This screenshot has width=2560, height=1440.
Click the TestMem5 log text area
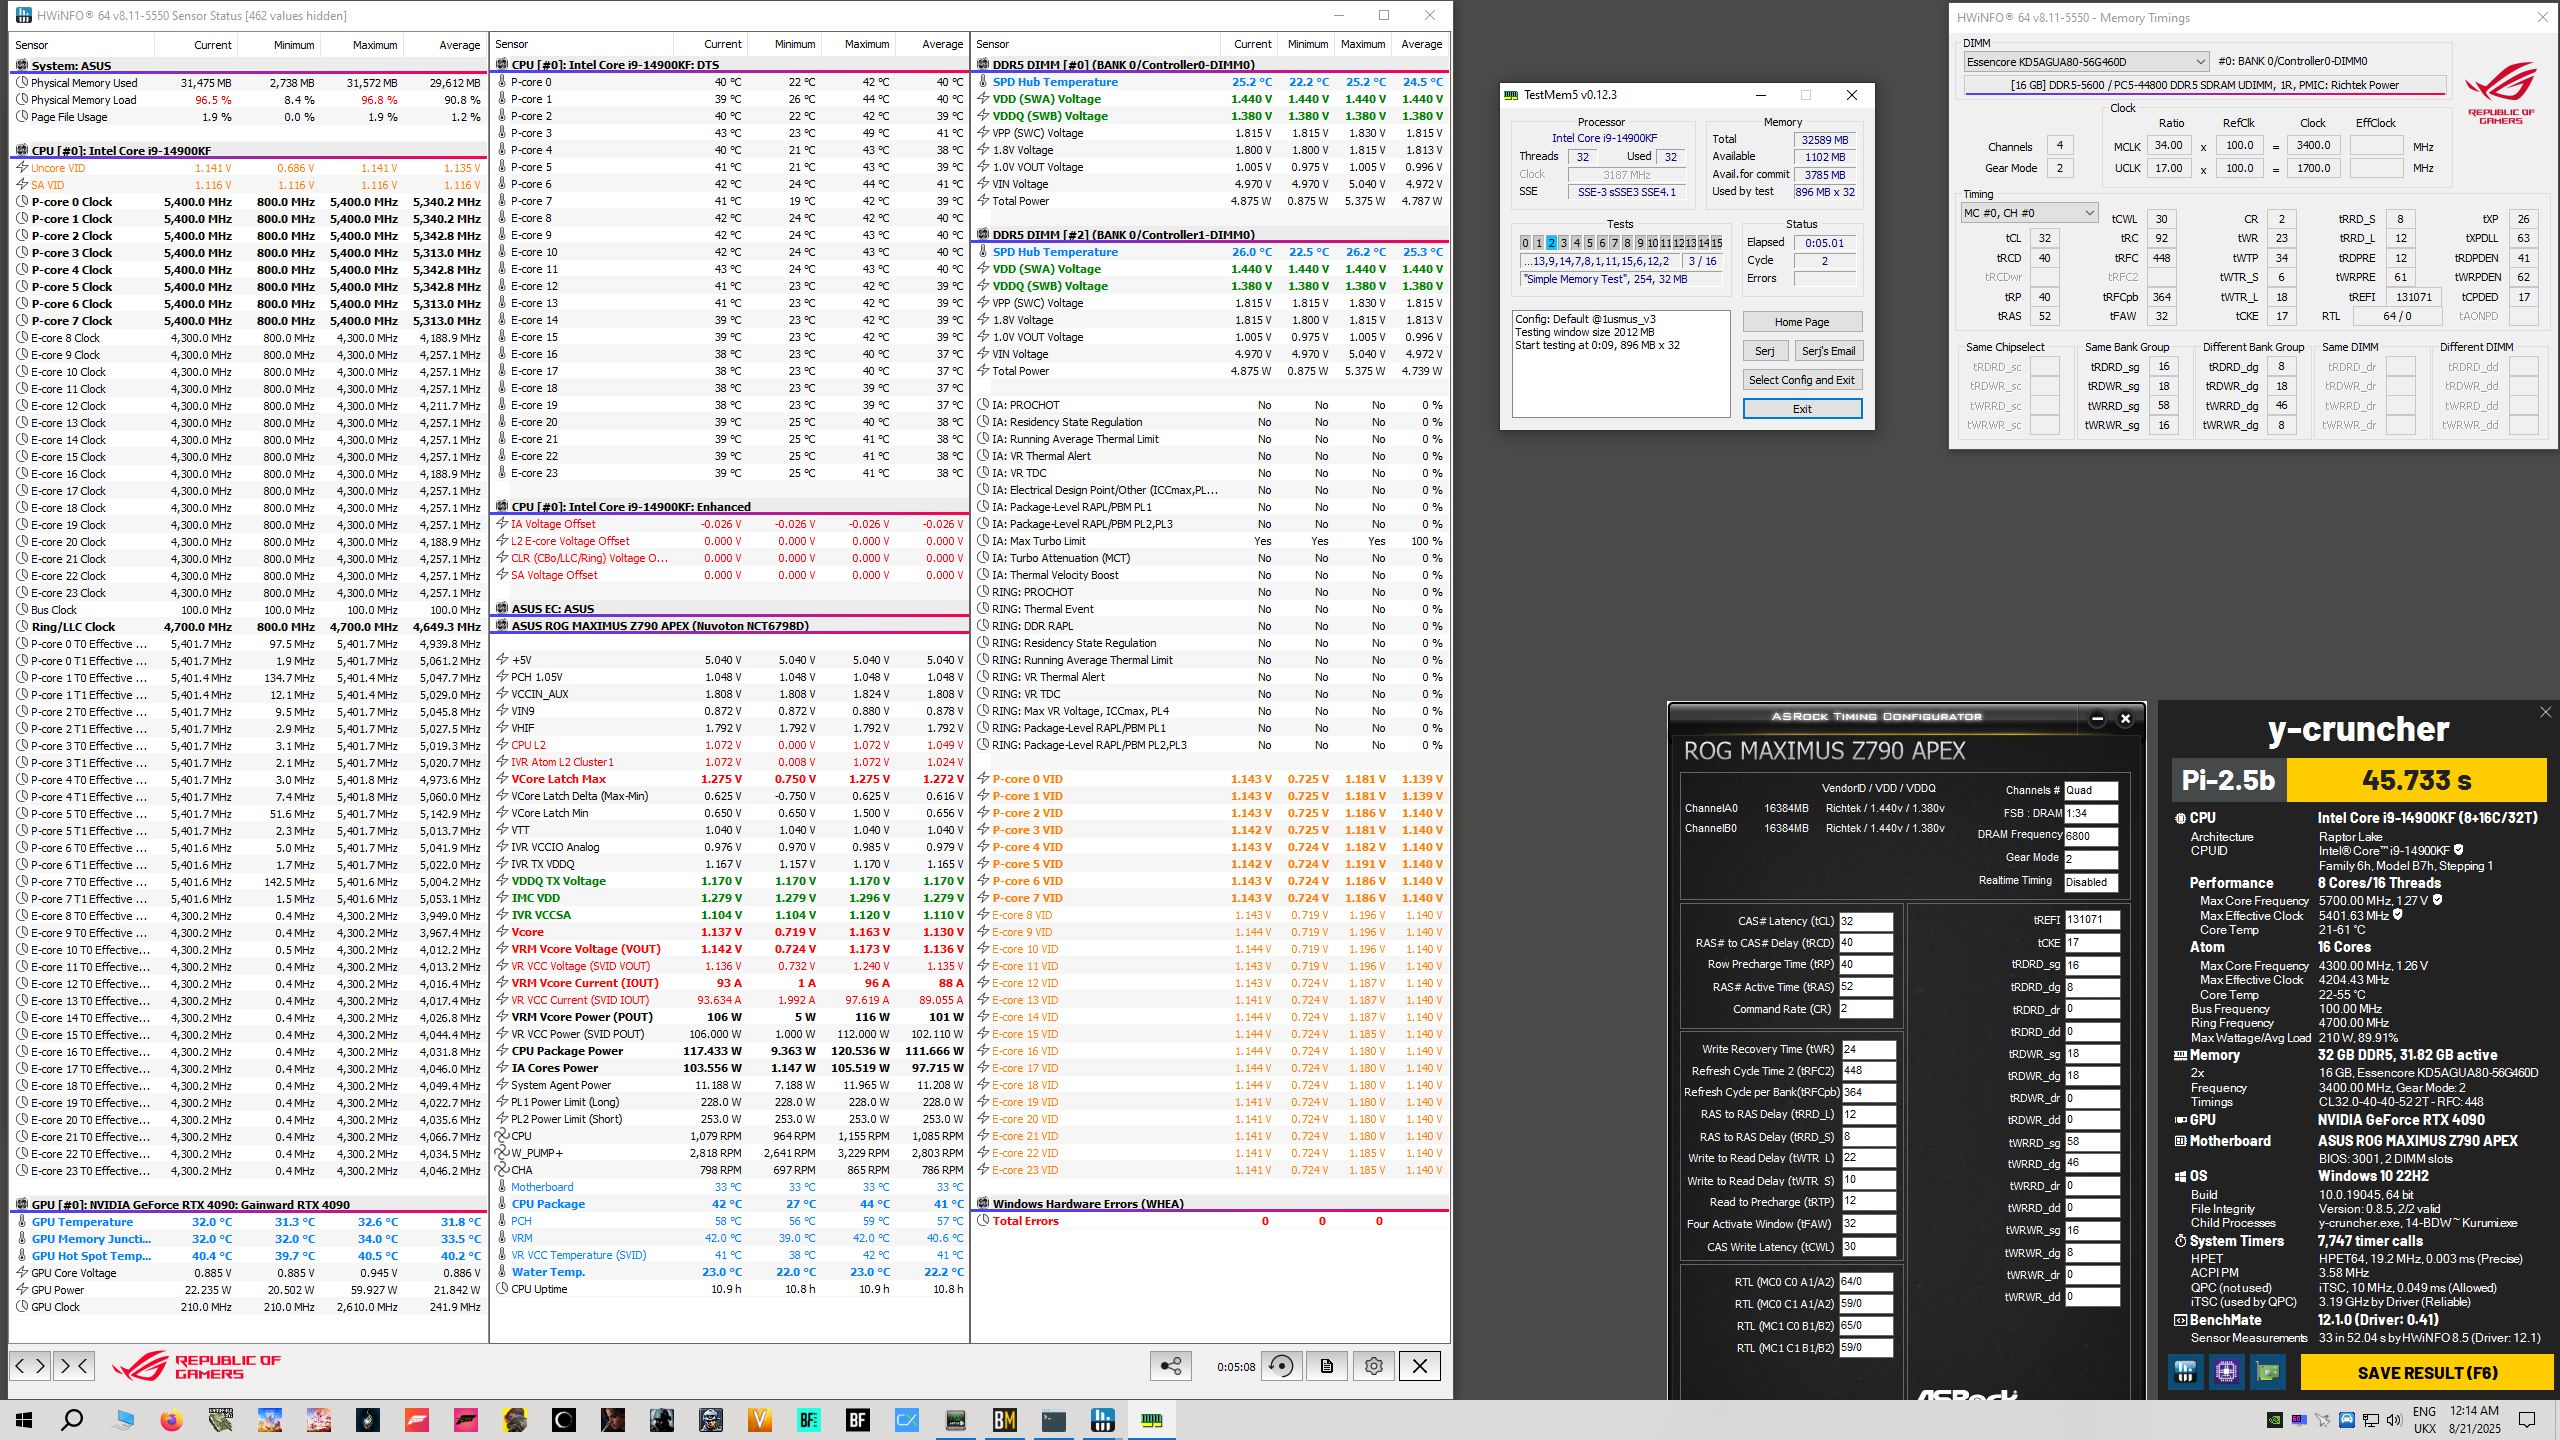[x=1620, y=363]
